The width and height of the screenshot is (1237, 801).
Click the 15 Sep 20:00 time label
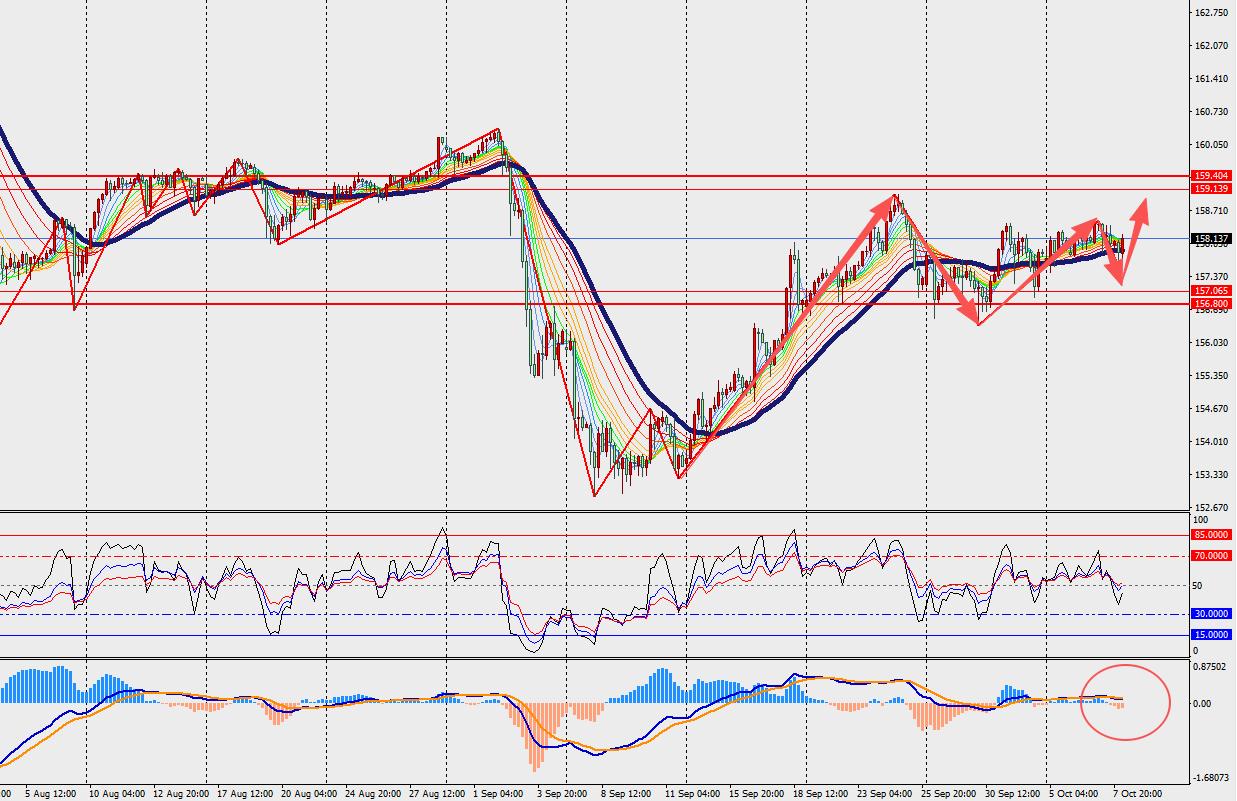pos(757,793)
